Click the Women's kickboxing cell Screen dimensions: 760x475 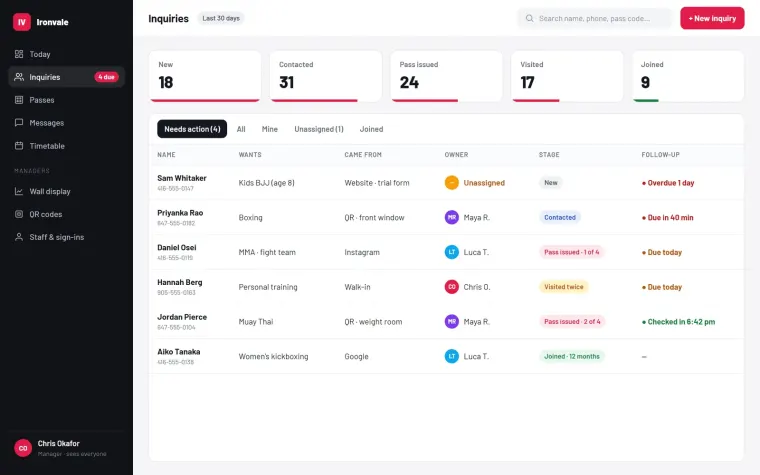coord(273,356)
